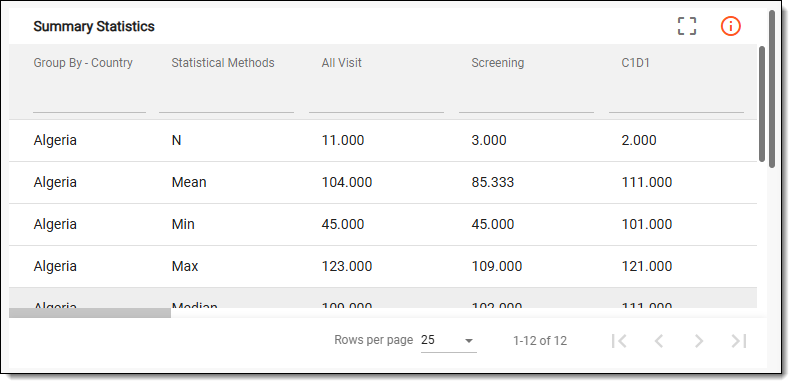The height and width of the screenshot is (386, 794).
Task: Click the All Visit column header
Action: click(x=342, y=63)
